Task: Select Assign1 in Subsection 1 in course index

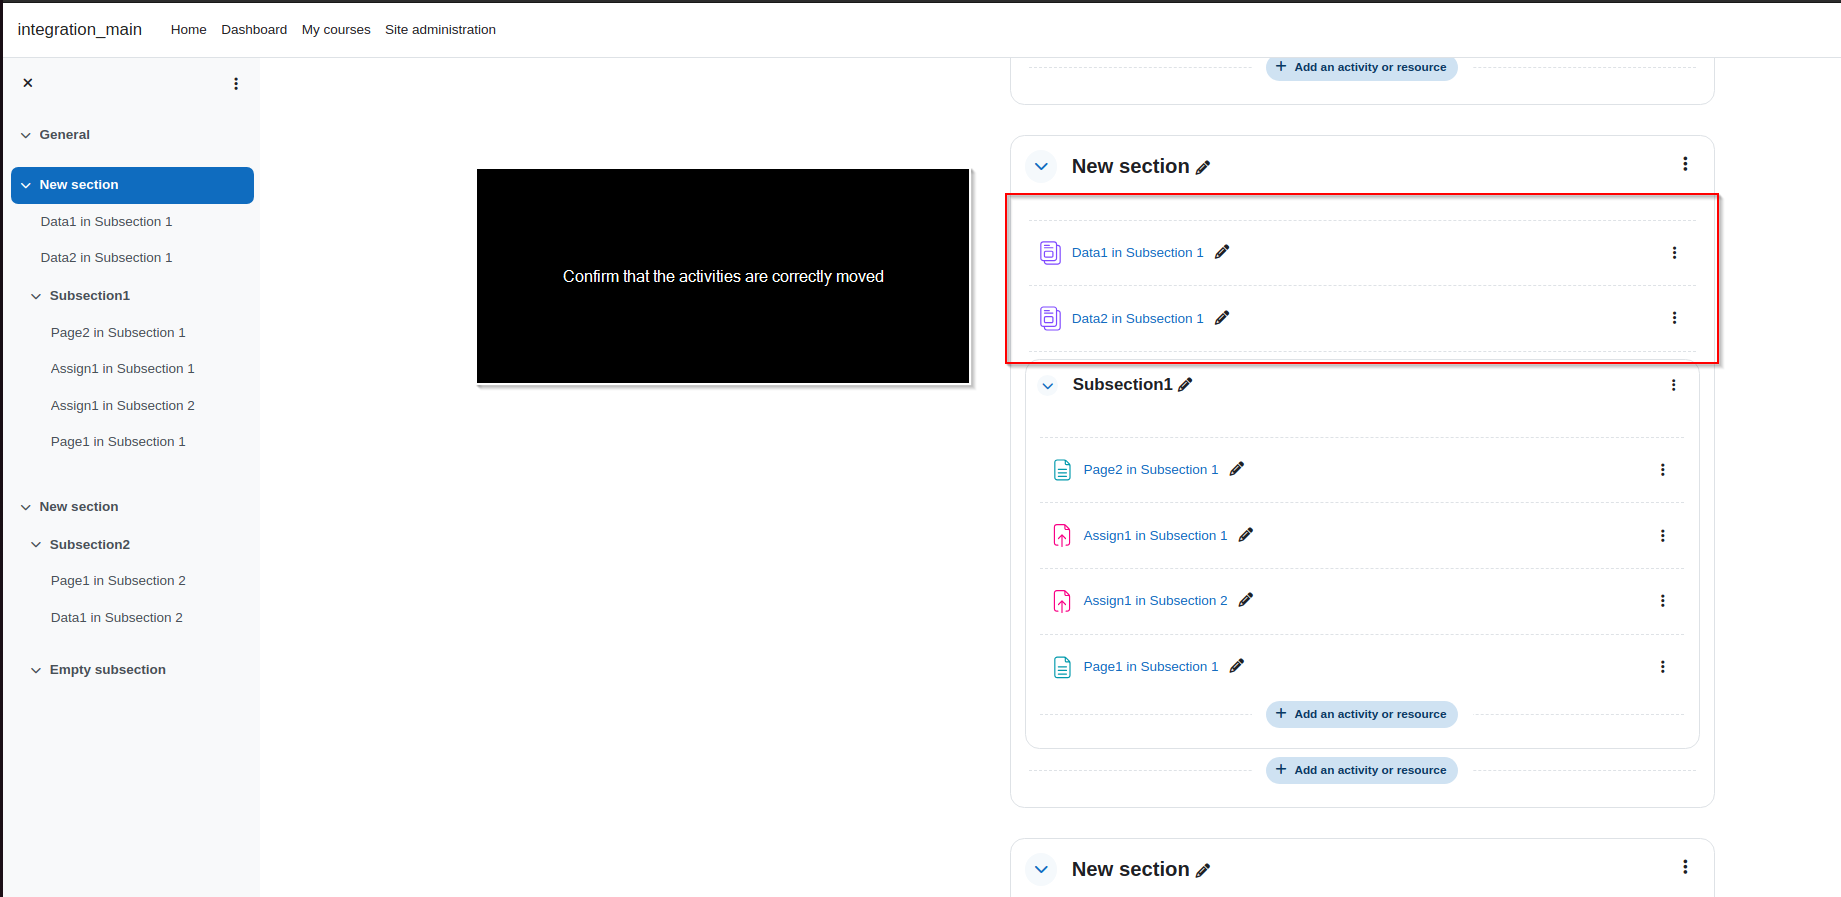Action: (x=122, y=369)
